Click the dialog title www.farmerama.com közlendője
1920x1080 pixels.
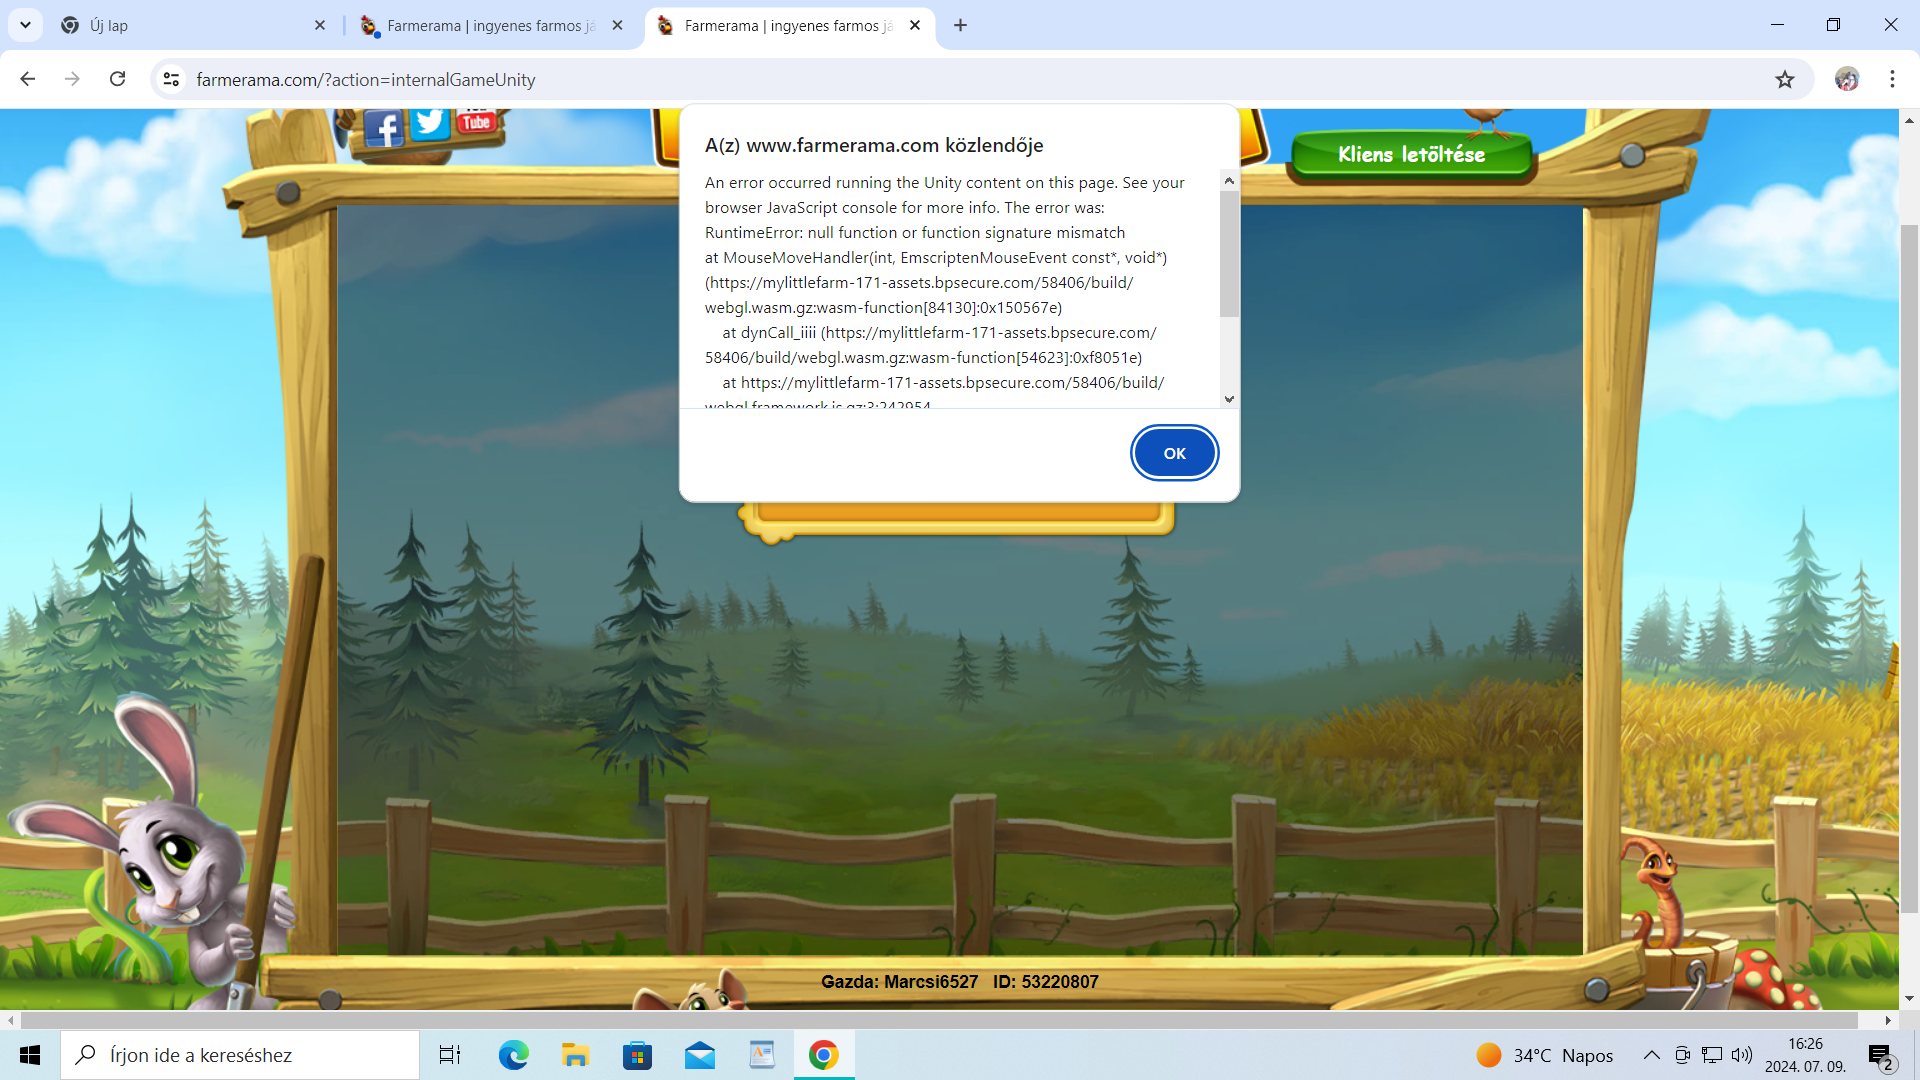pyautogui.click(x=873, y=145)
